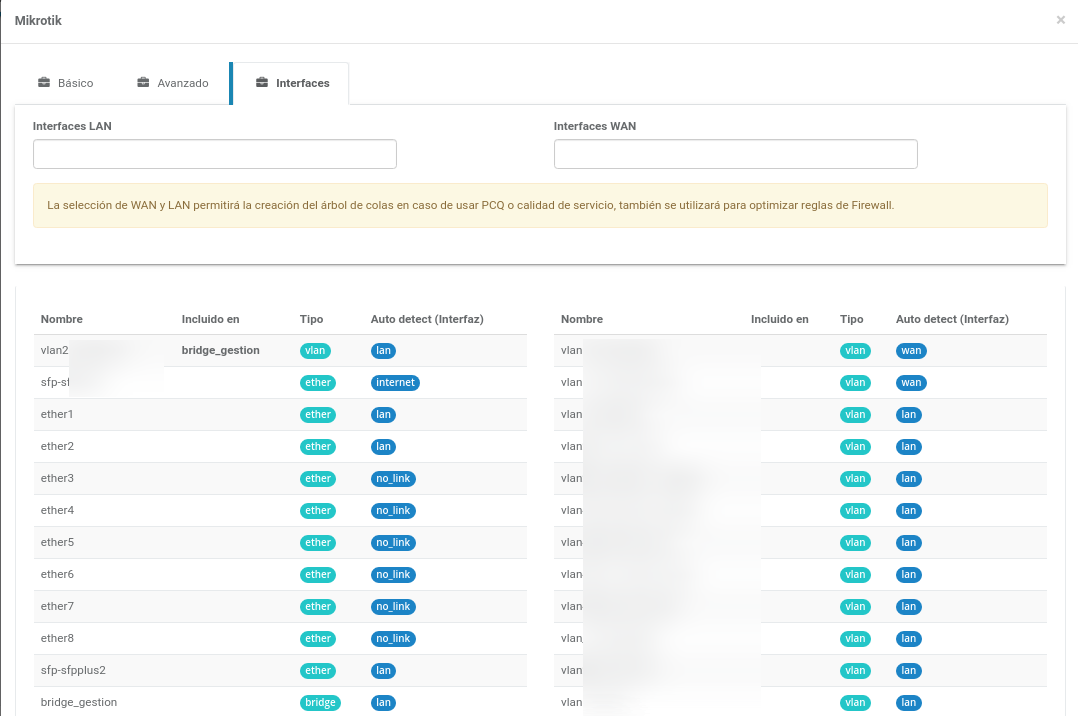
Task: Click the lan badge in bridge_gestion row
Action: [x=384, y=703]
